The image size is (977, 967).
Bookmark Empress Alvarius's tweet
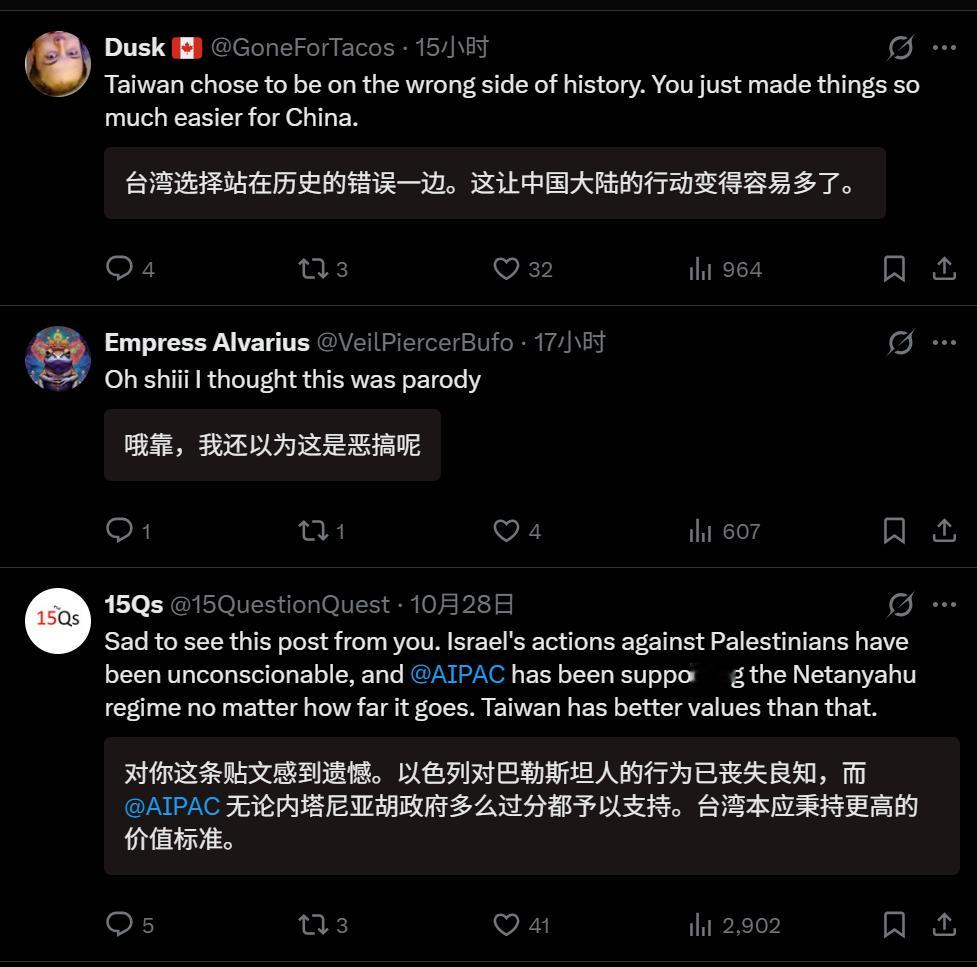pos(894,531)
